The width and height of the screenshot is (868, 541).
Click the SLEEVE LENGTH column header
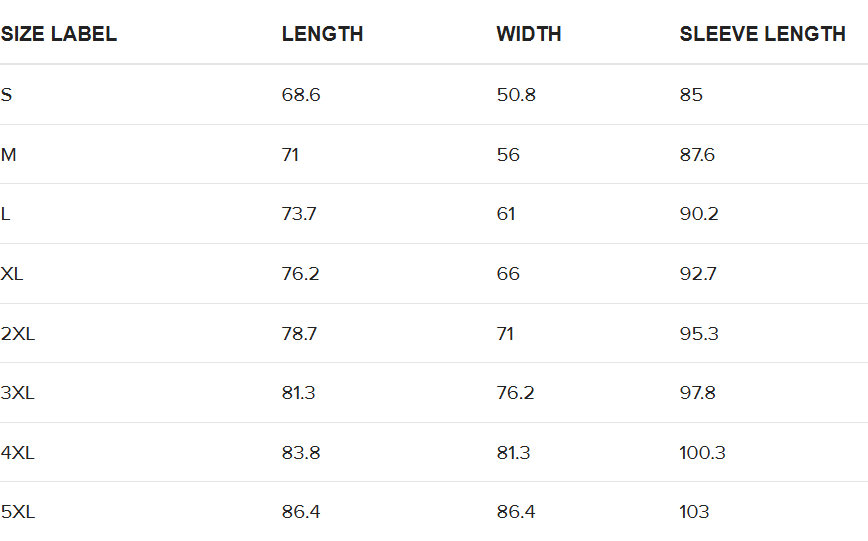coord(762,34)
